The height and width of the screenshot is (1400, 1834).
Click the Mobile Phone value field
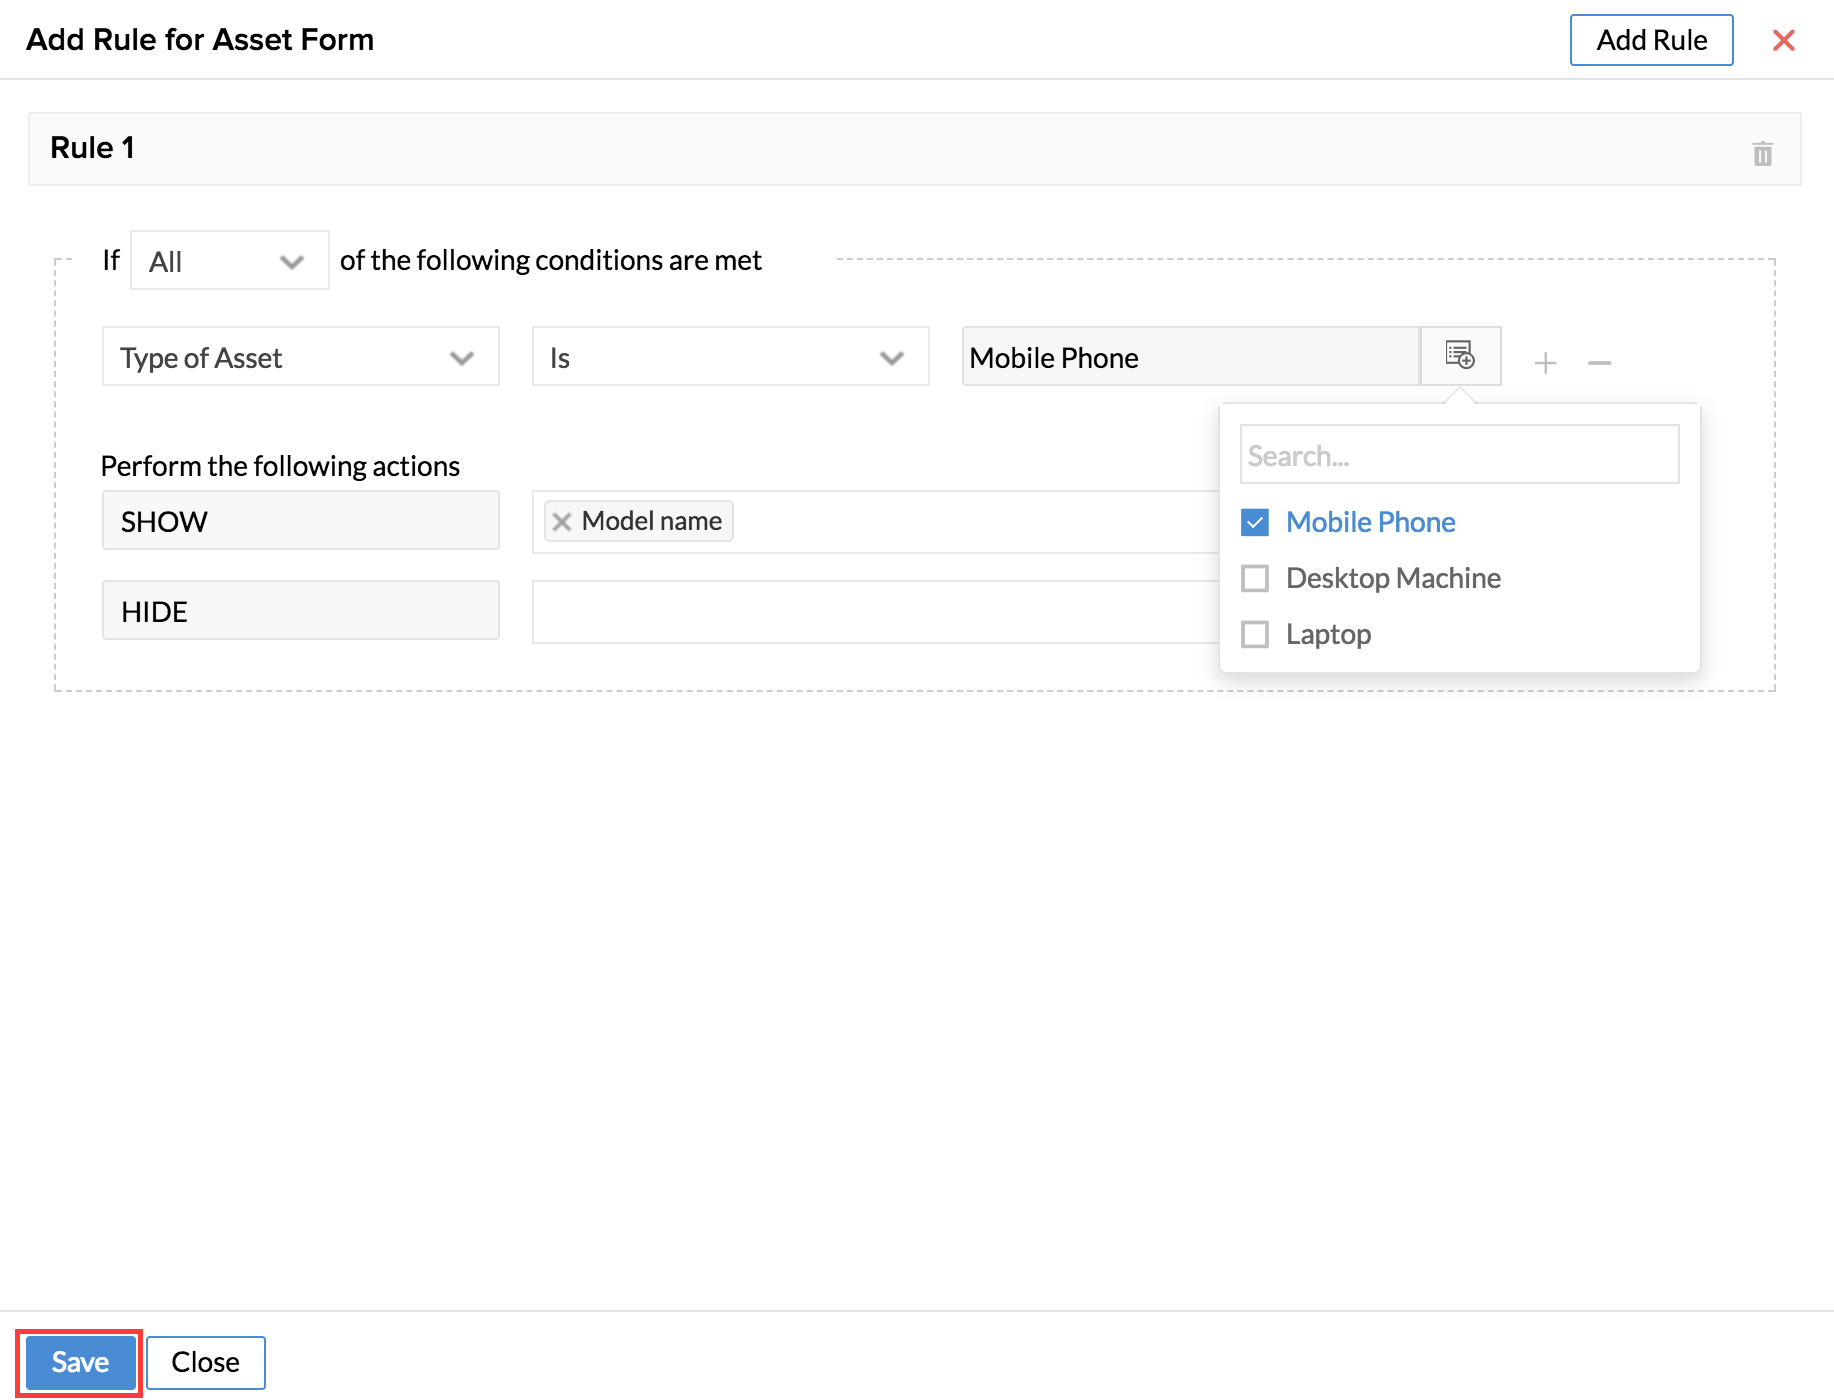pyautogui.click(x=1190, y=357)
